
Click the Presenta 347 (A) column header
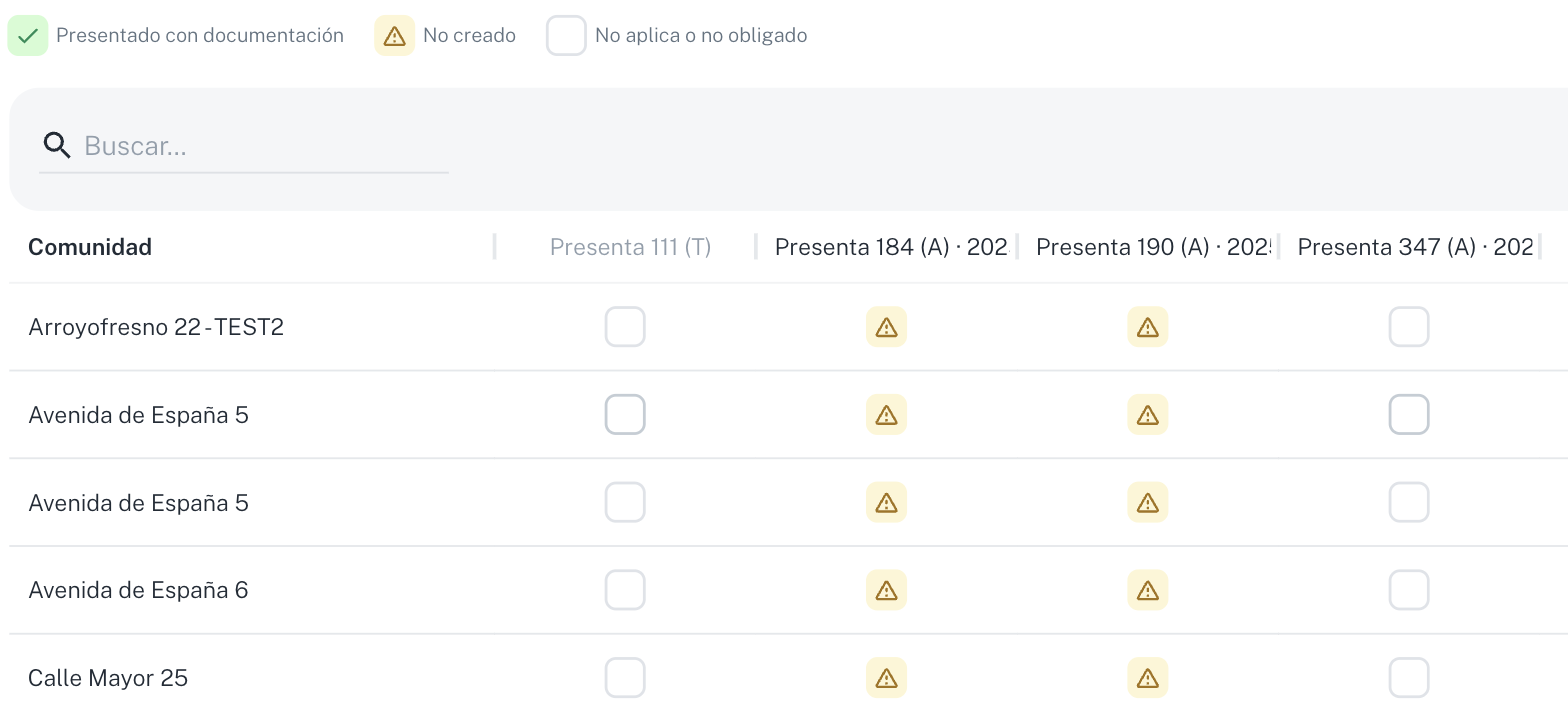[1415, 247]
